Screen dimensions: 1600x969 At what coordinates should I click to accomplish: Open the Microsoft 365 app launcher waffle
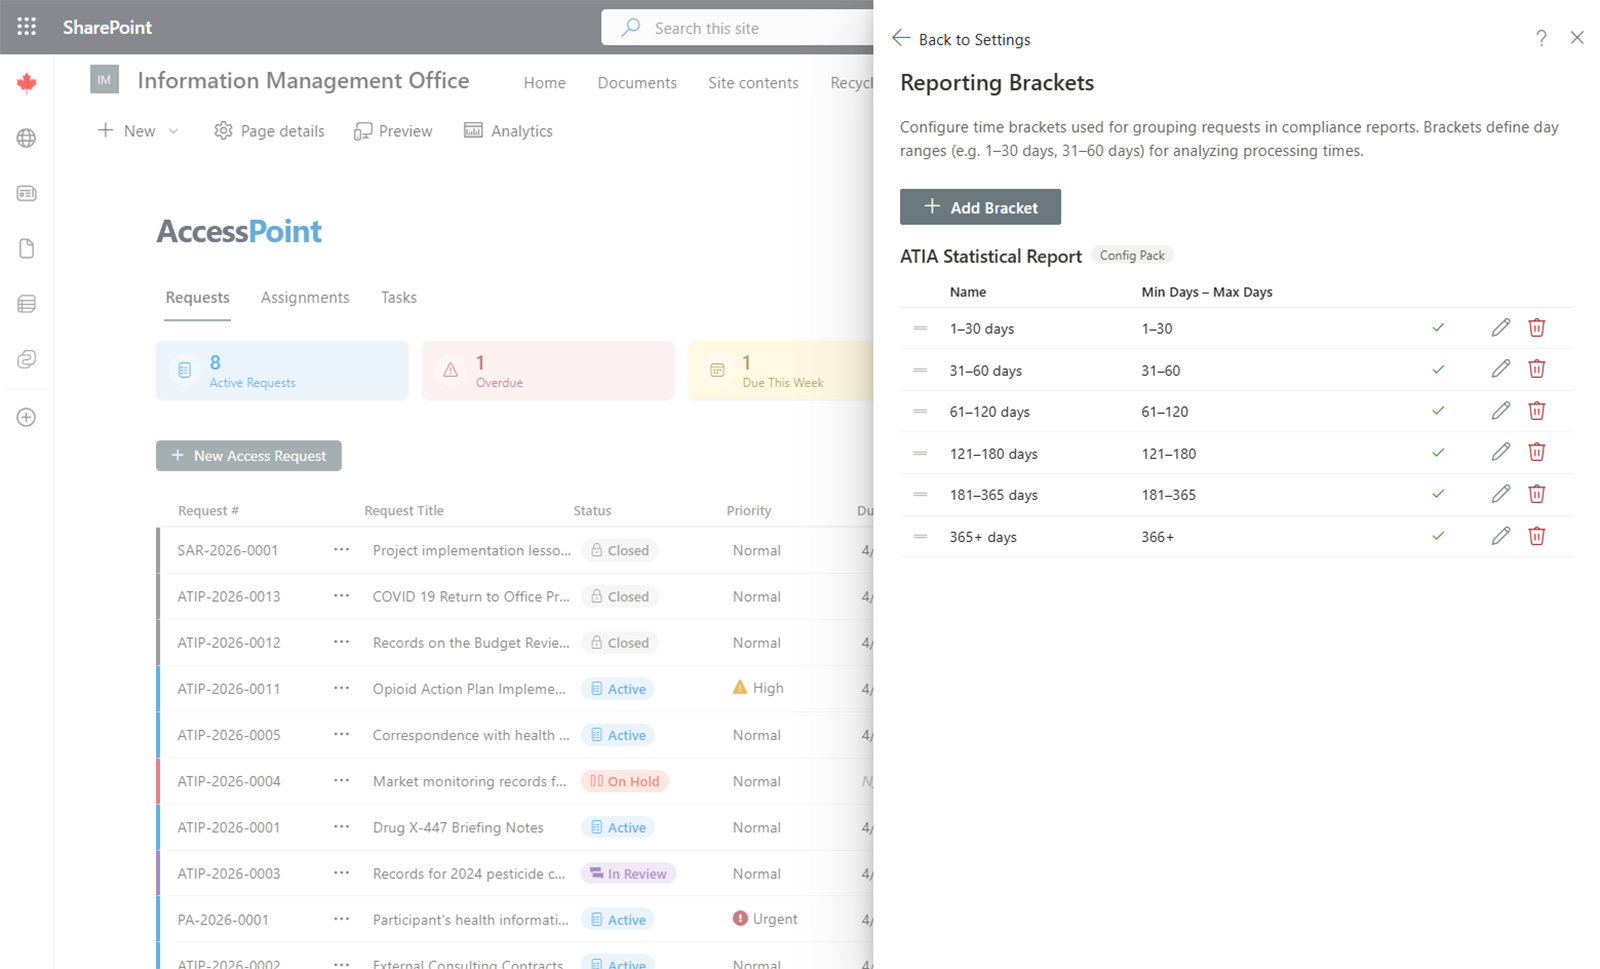(26, 26)
